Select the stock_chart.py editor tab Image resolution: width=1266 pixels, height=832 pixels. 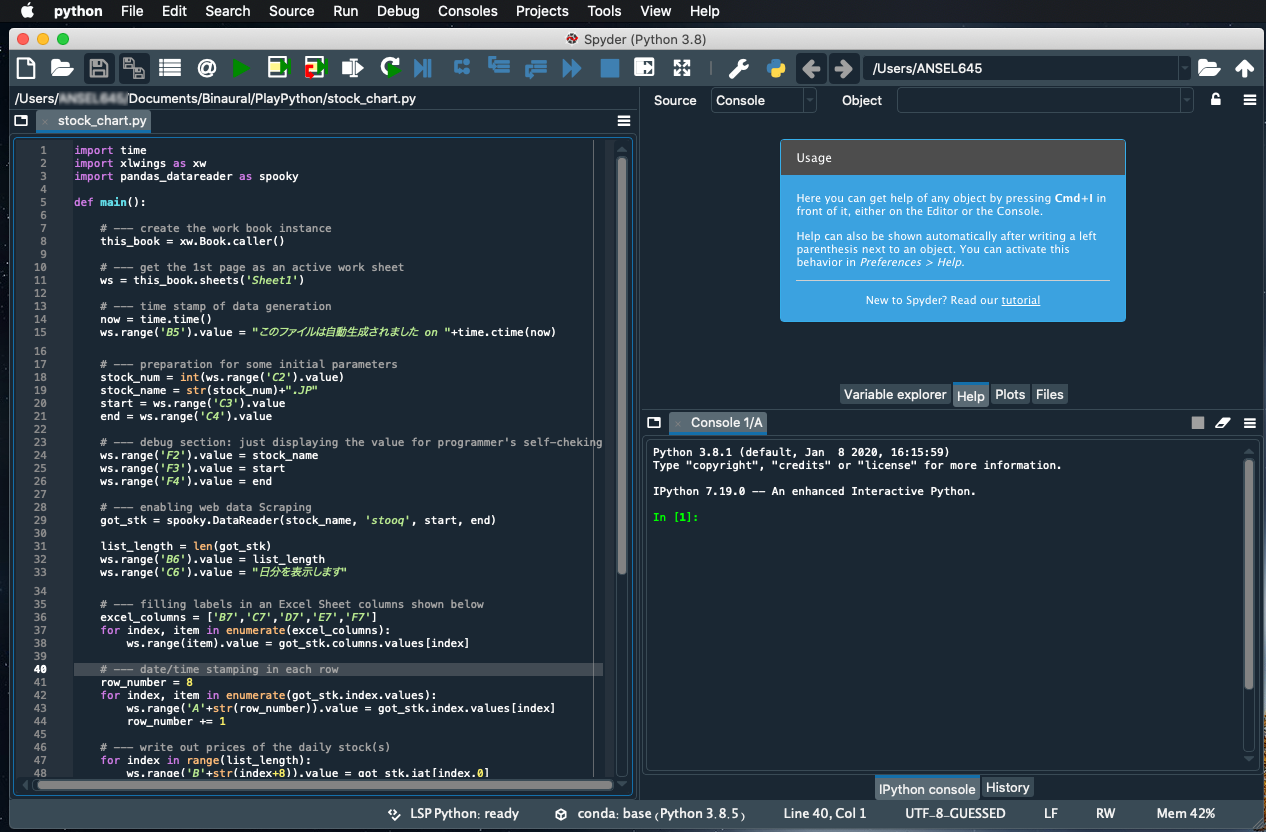click(102, 121)
